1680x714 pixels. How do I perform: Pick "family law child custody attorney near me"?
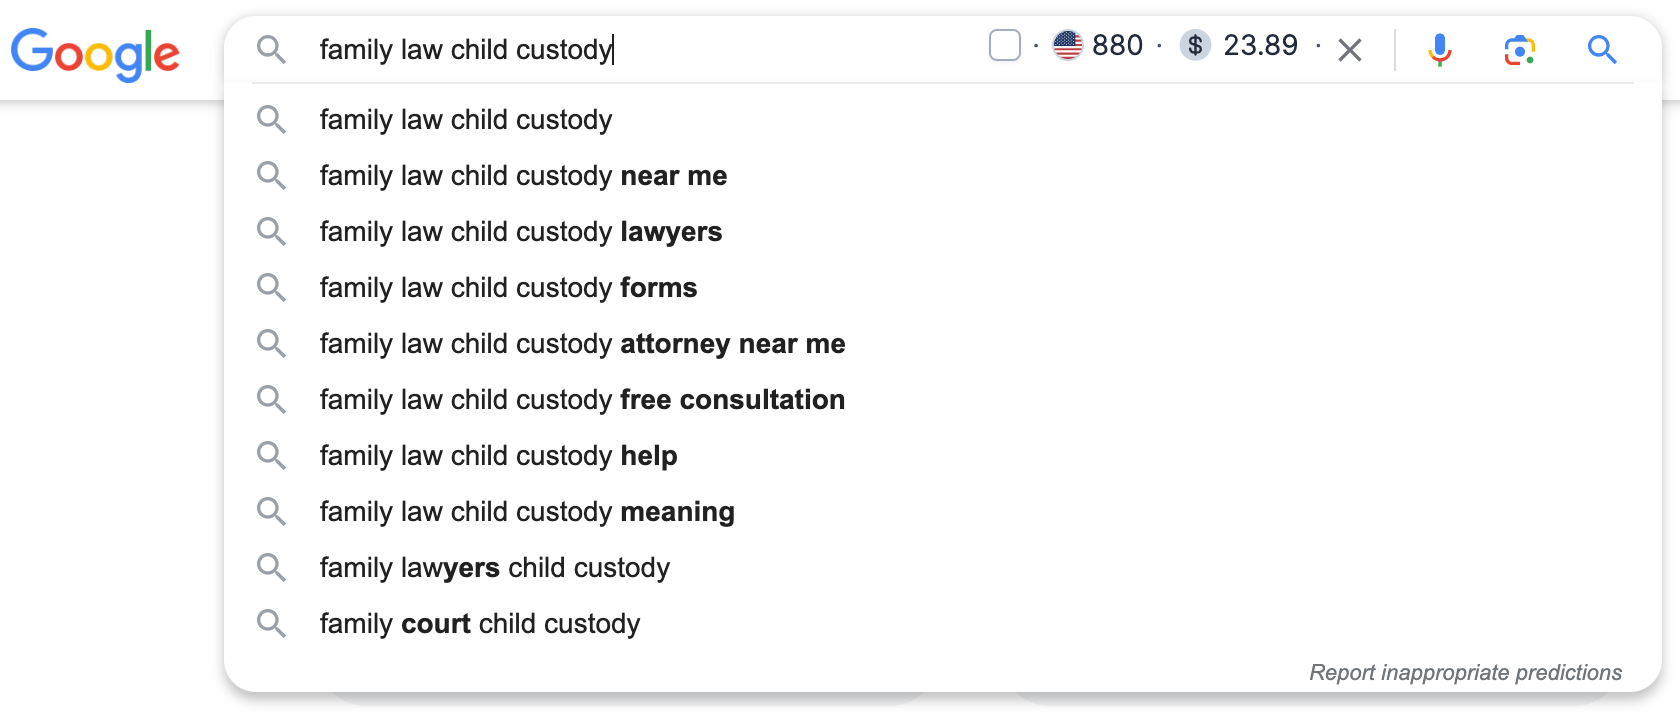coord(582,344)
